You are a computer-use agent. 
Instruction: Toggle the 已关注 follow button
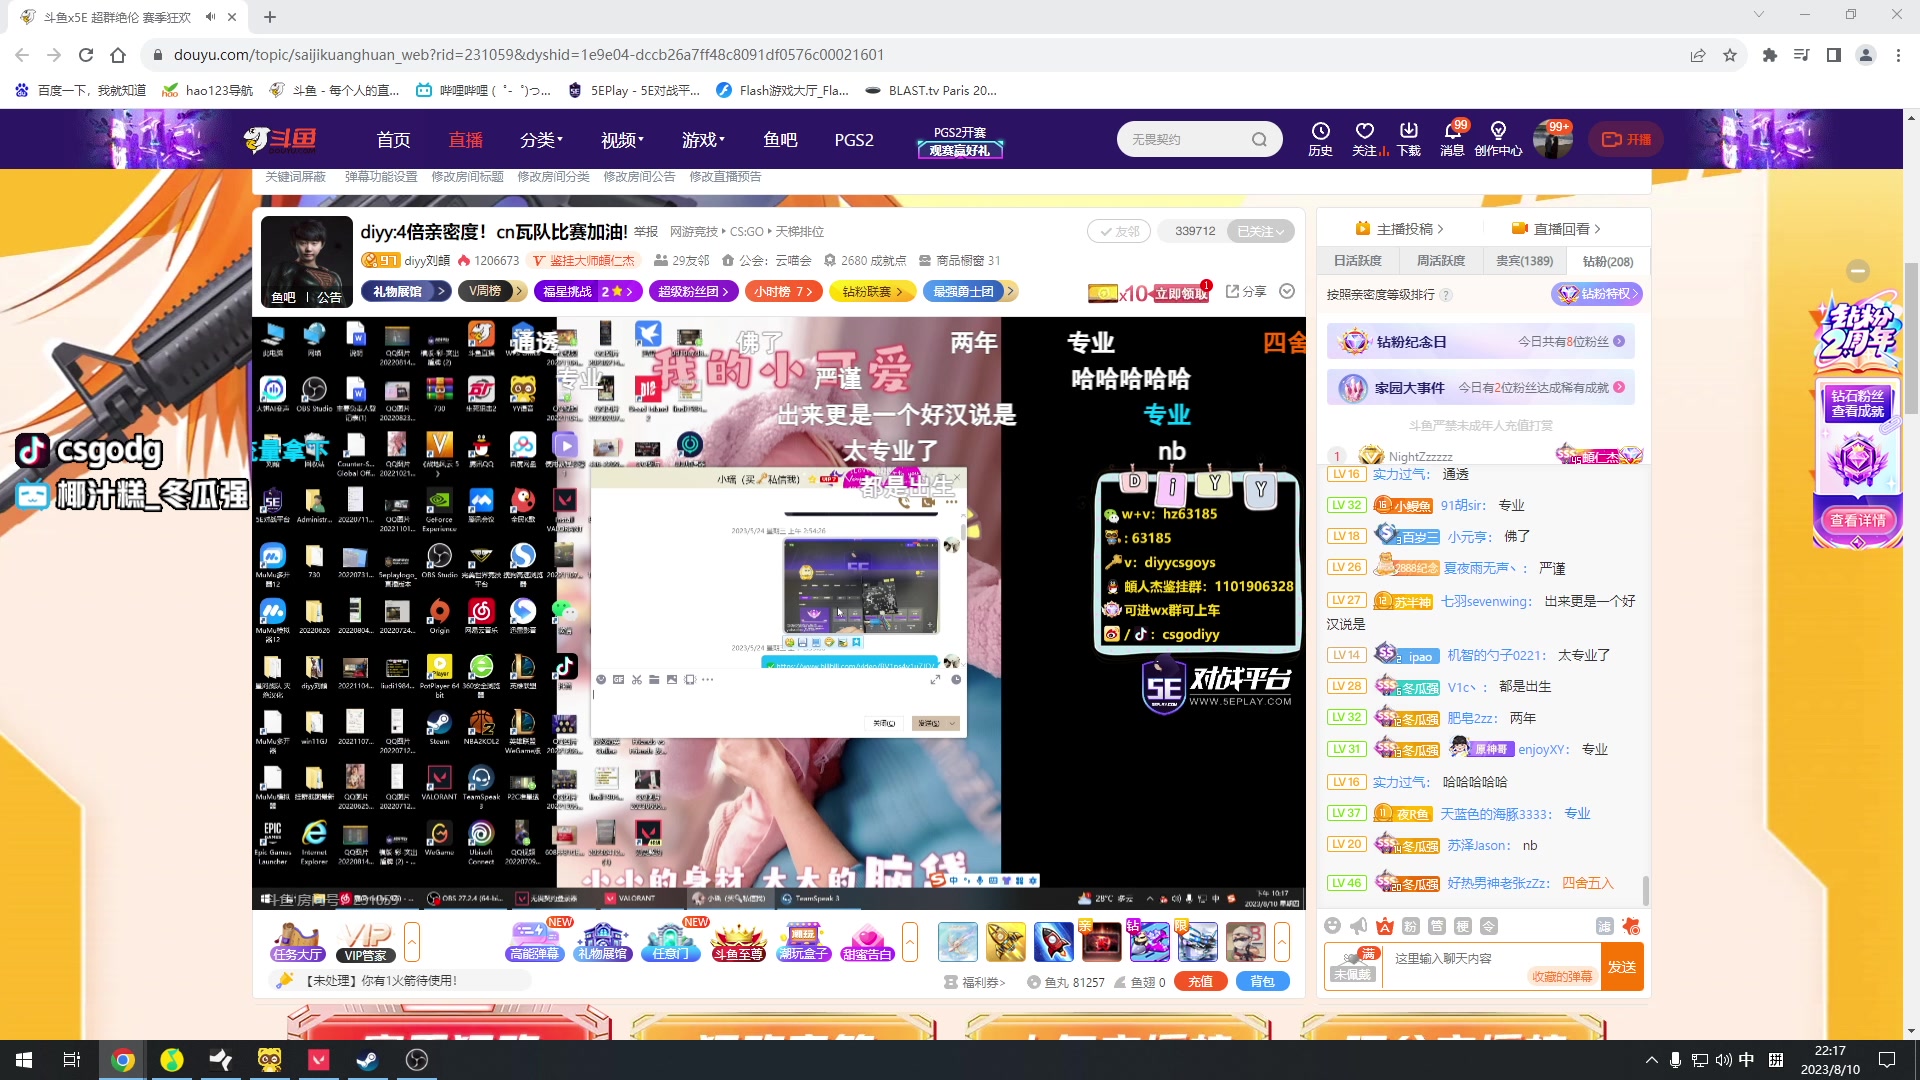pos(1260,231)
